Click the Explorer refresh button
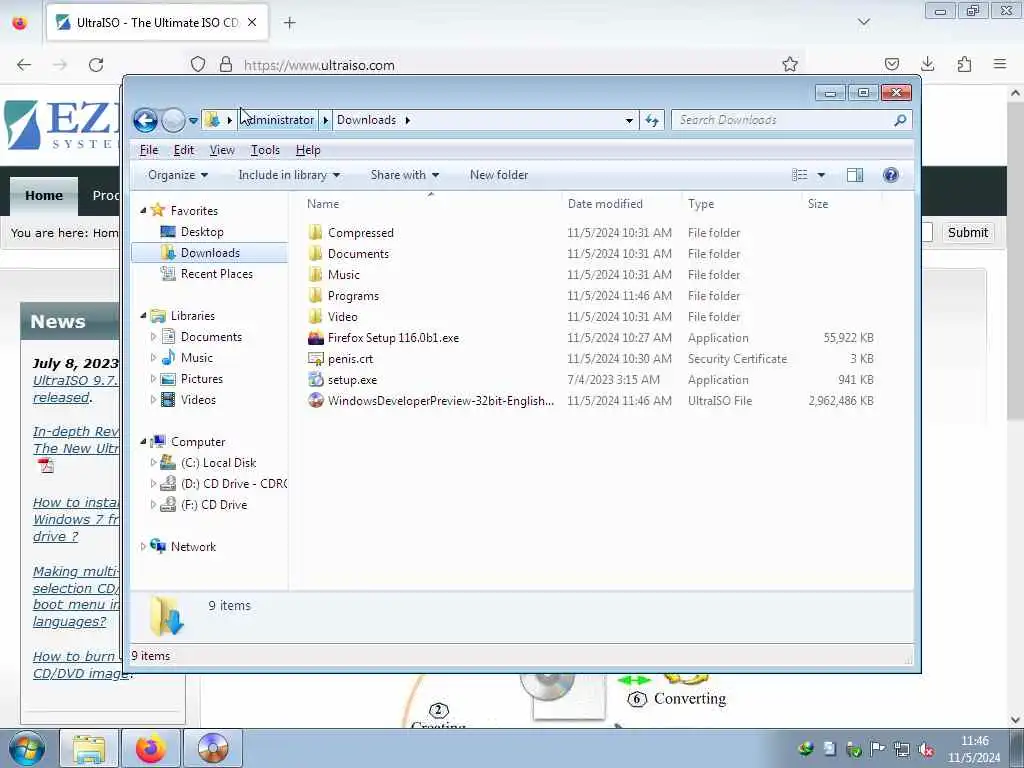The image size is (1024, 768). 652,120
